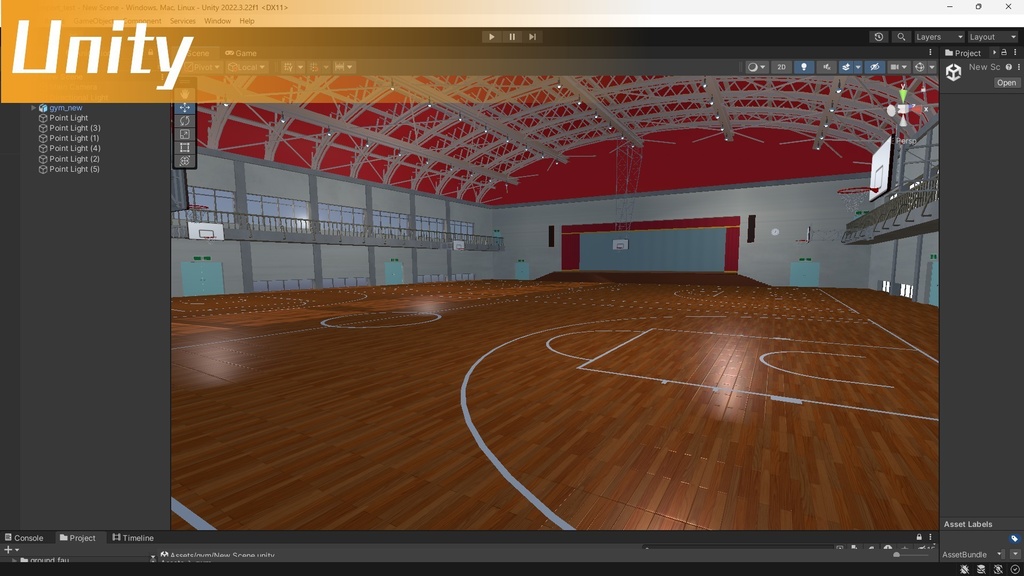Click the Open button in Inspector
This screenshot has width=1024, height=576.
point(1006,83)
